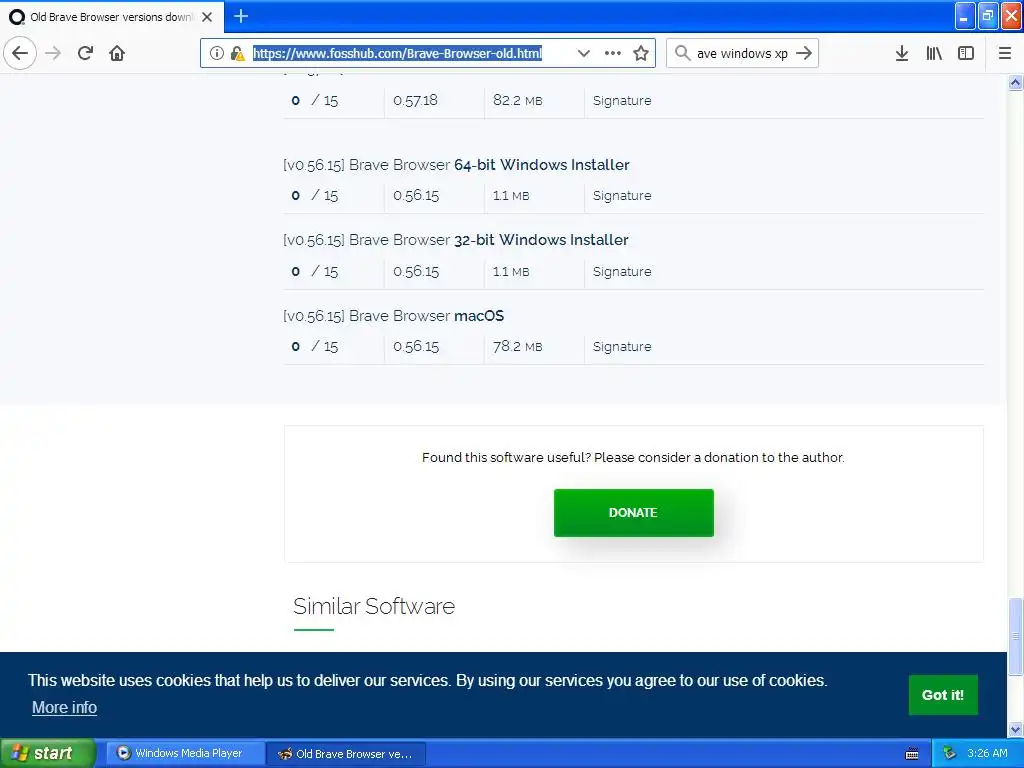This screenshot has width=1024, height=768.
Task: Open the Downloads panel
Action: [x=901, y=53]
